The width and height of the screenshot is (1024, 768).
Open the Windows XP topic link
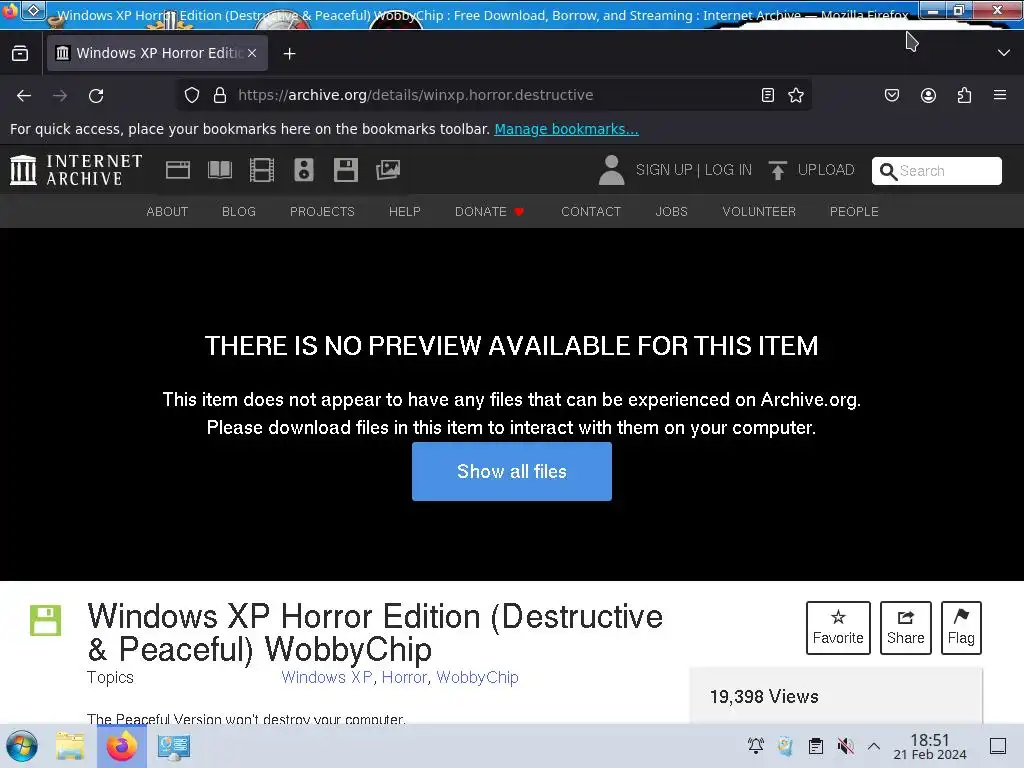pyautogui.click(x=327, y=677)
